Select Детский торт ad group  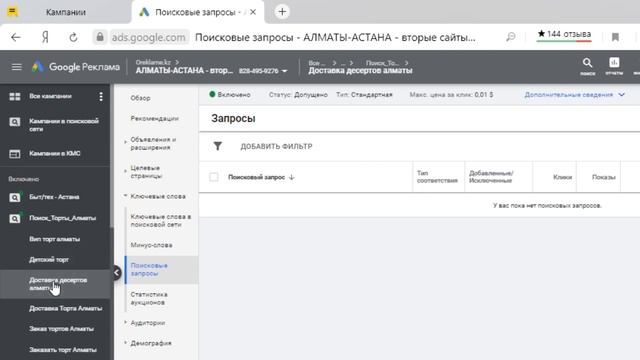pos(49,260)
